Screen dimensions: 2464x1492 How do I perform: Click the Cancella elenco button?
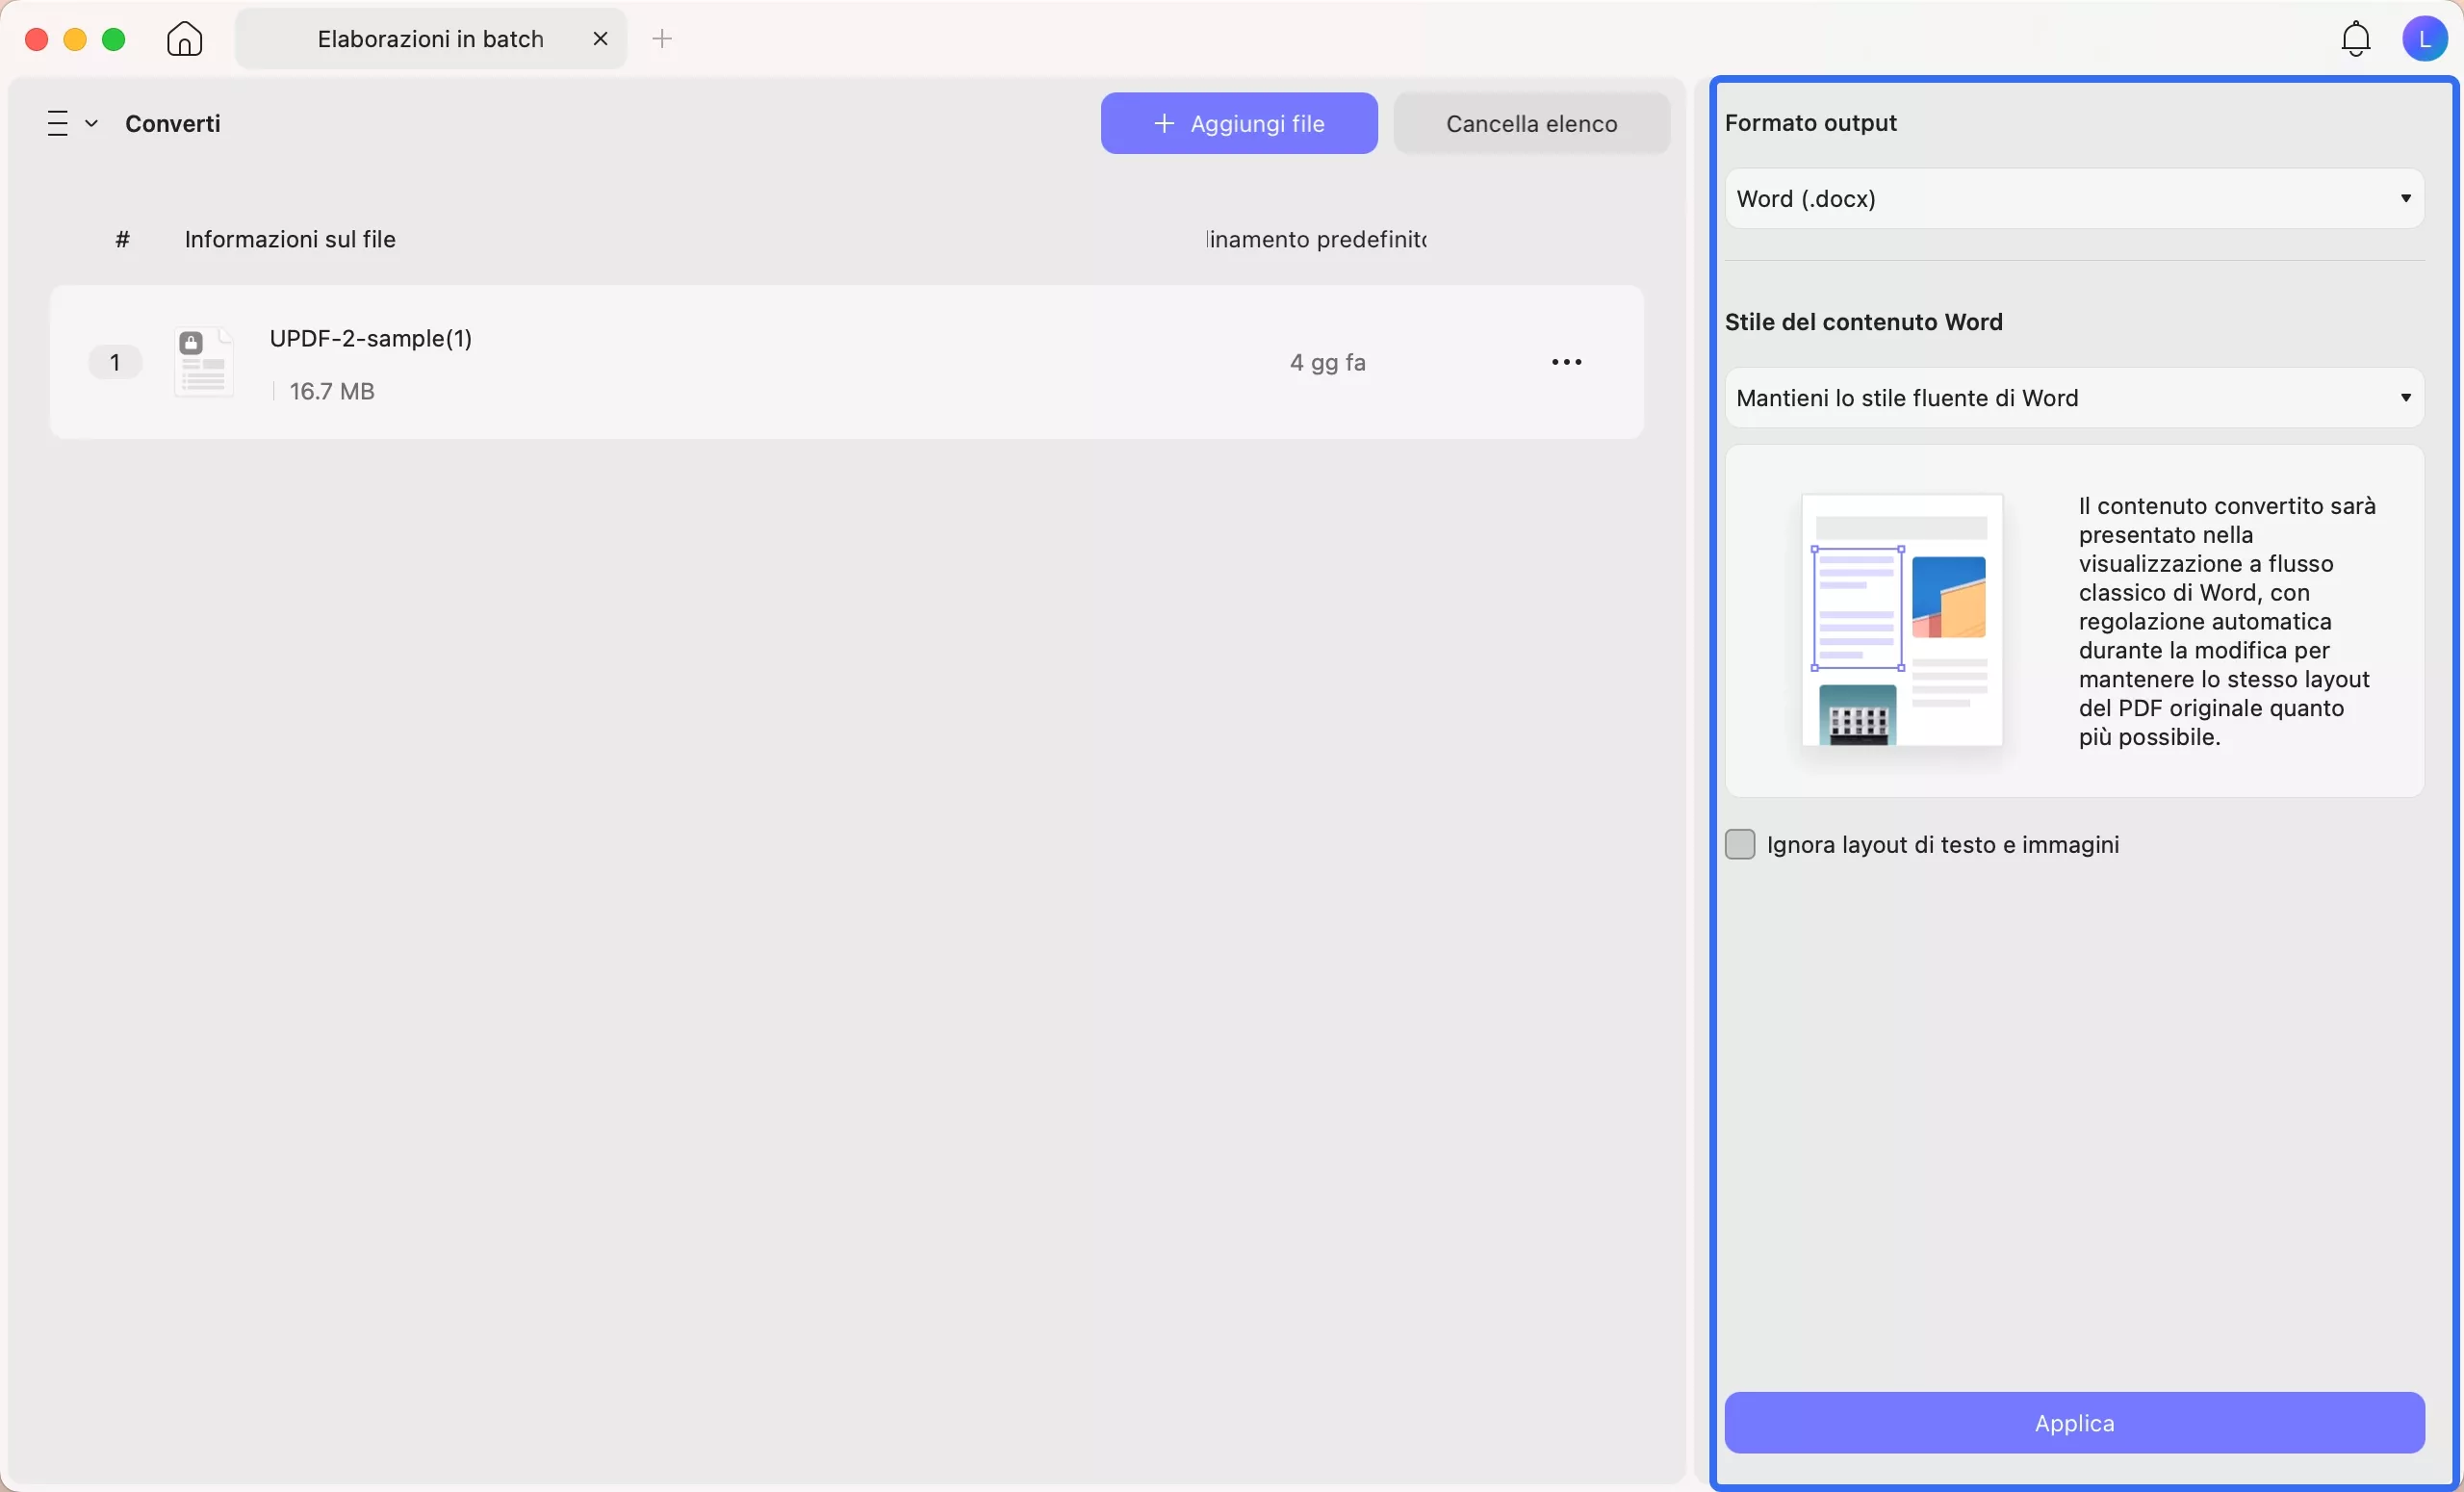(x=1531, y=123)
